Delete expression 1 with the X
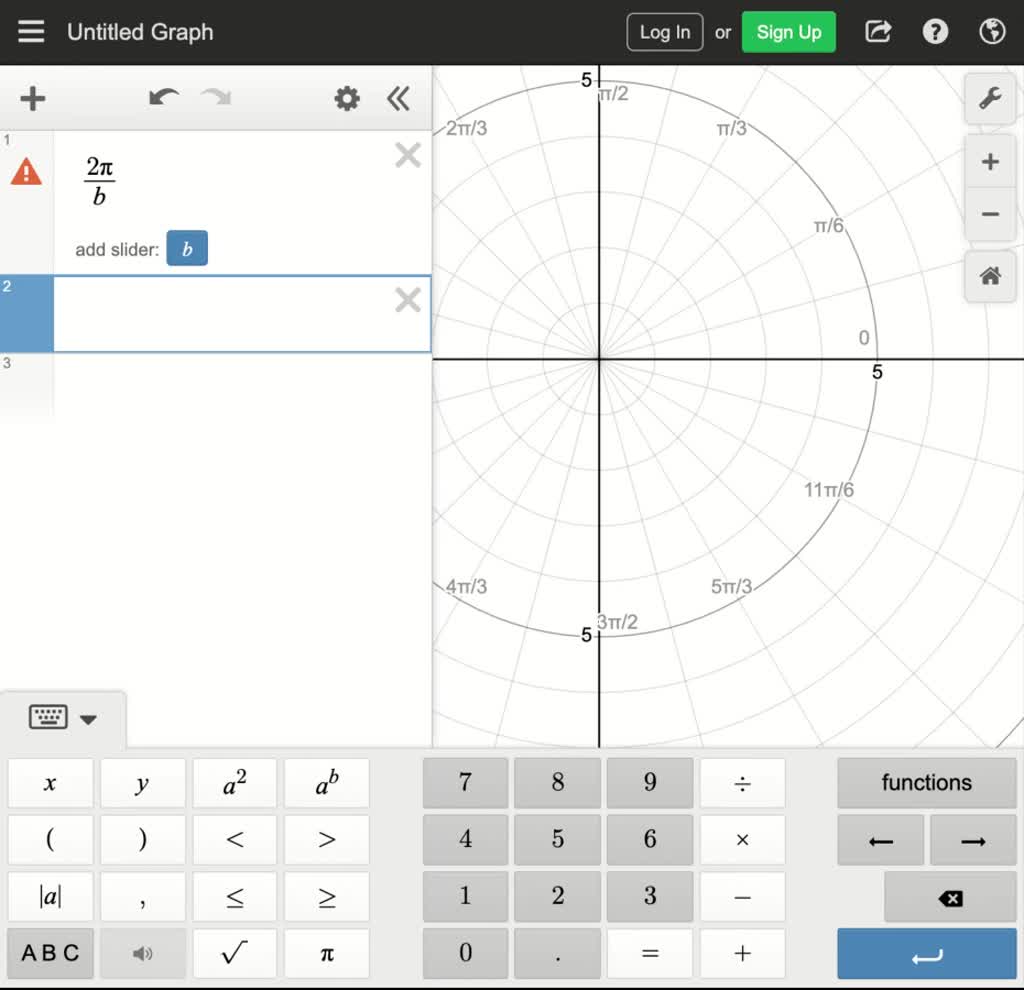Viewport: 1024px width, 990px height. click(x=408, y=155)
